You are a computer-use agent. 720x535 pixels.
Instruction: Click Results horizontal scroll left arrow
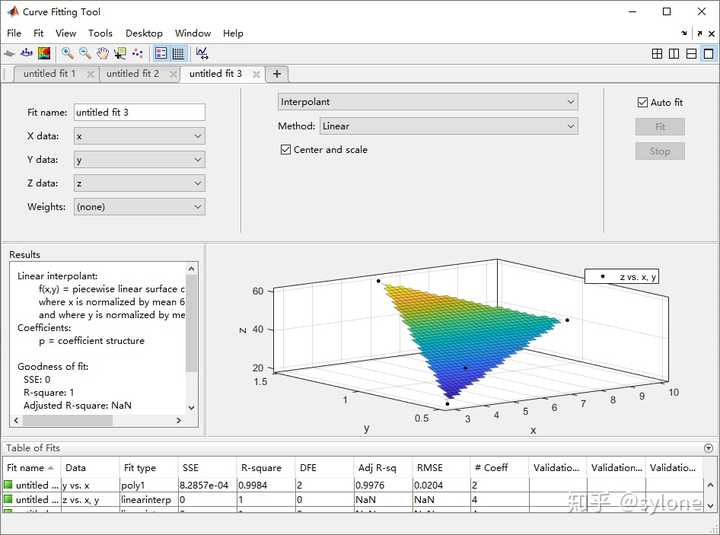pyautogui.click(x=16, y=420)
